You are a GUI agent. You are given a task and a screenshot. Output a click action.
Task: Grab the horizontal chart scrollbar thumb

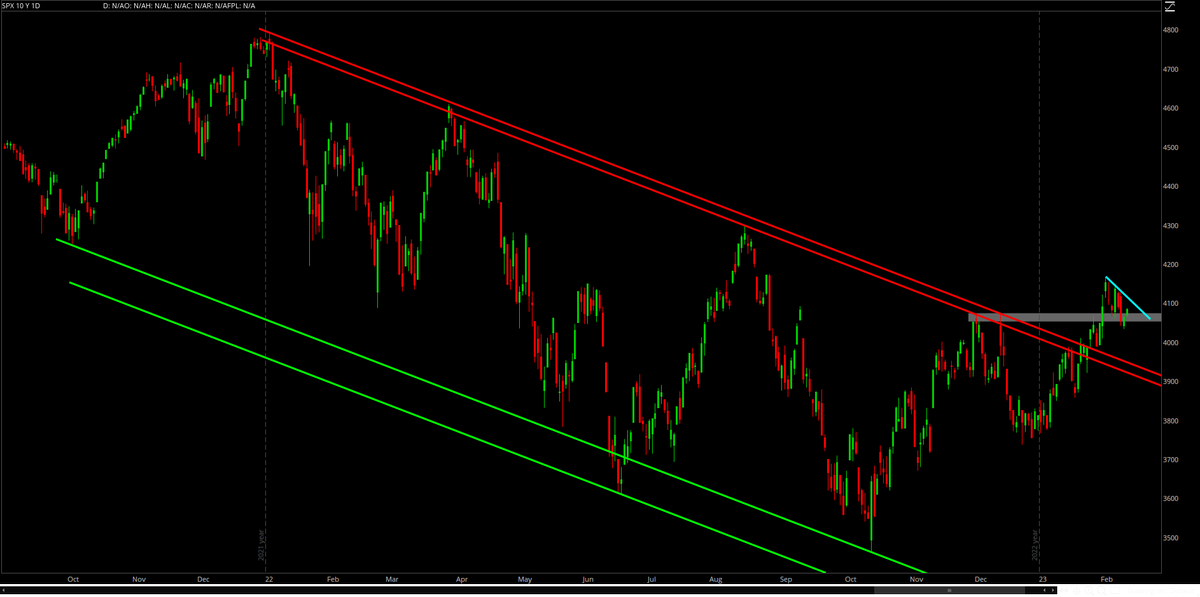949,590
